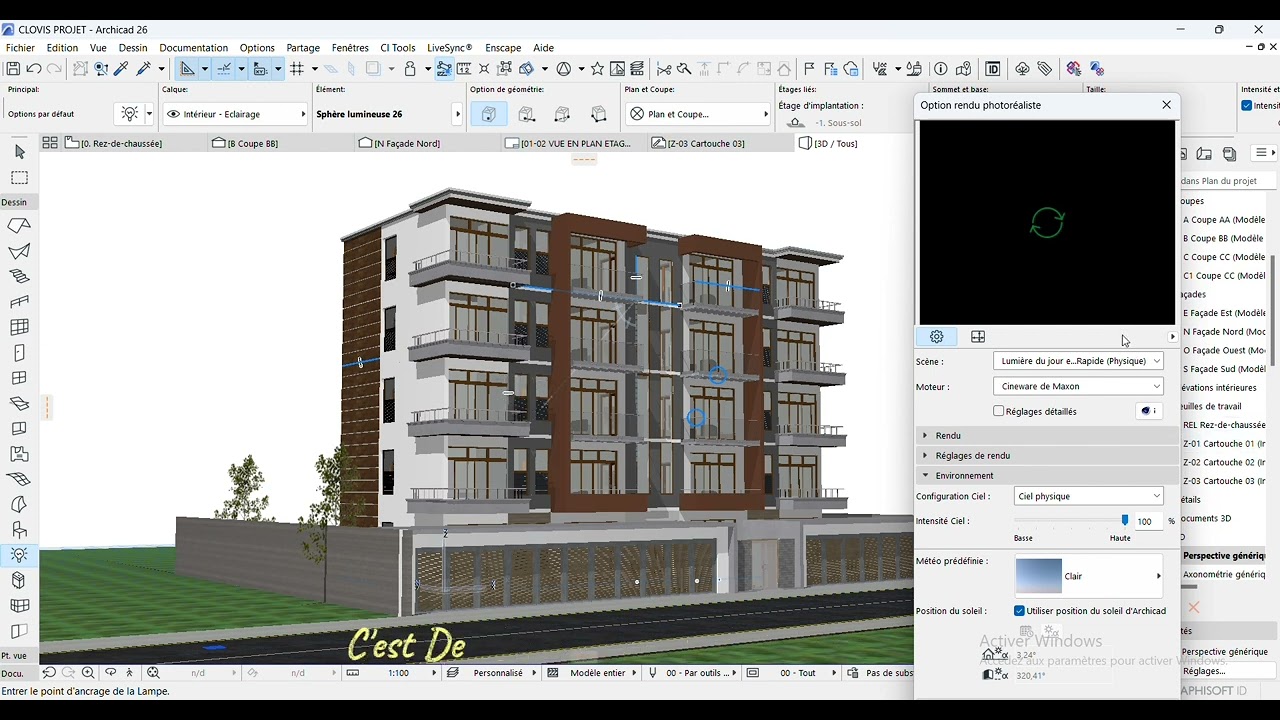Viewport: 1280px width, 720px height.
Task: Close the Option rendu photoréaliste panel
Action: [x=1166, y=105]
